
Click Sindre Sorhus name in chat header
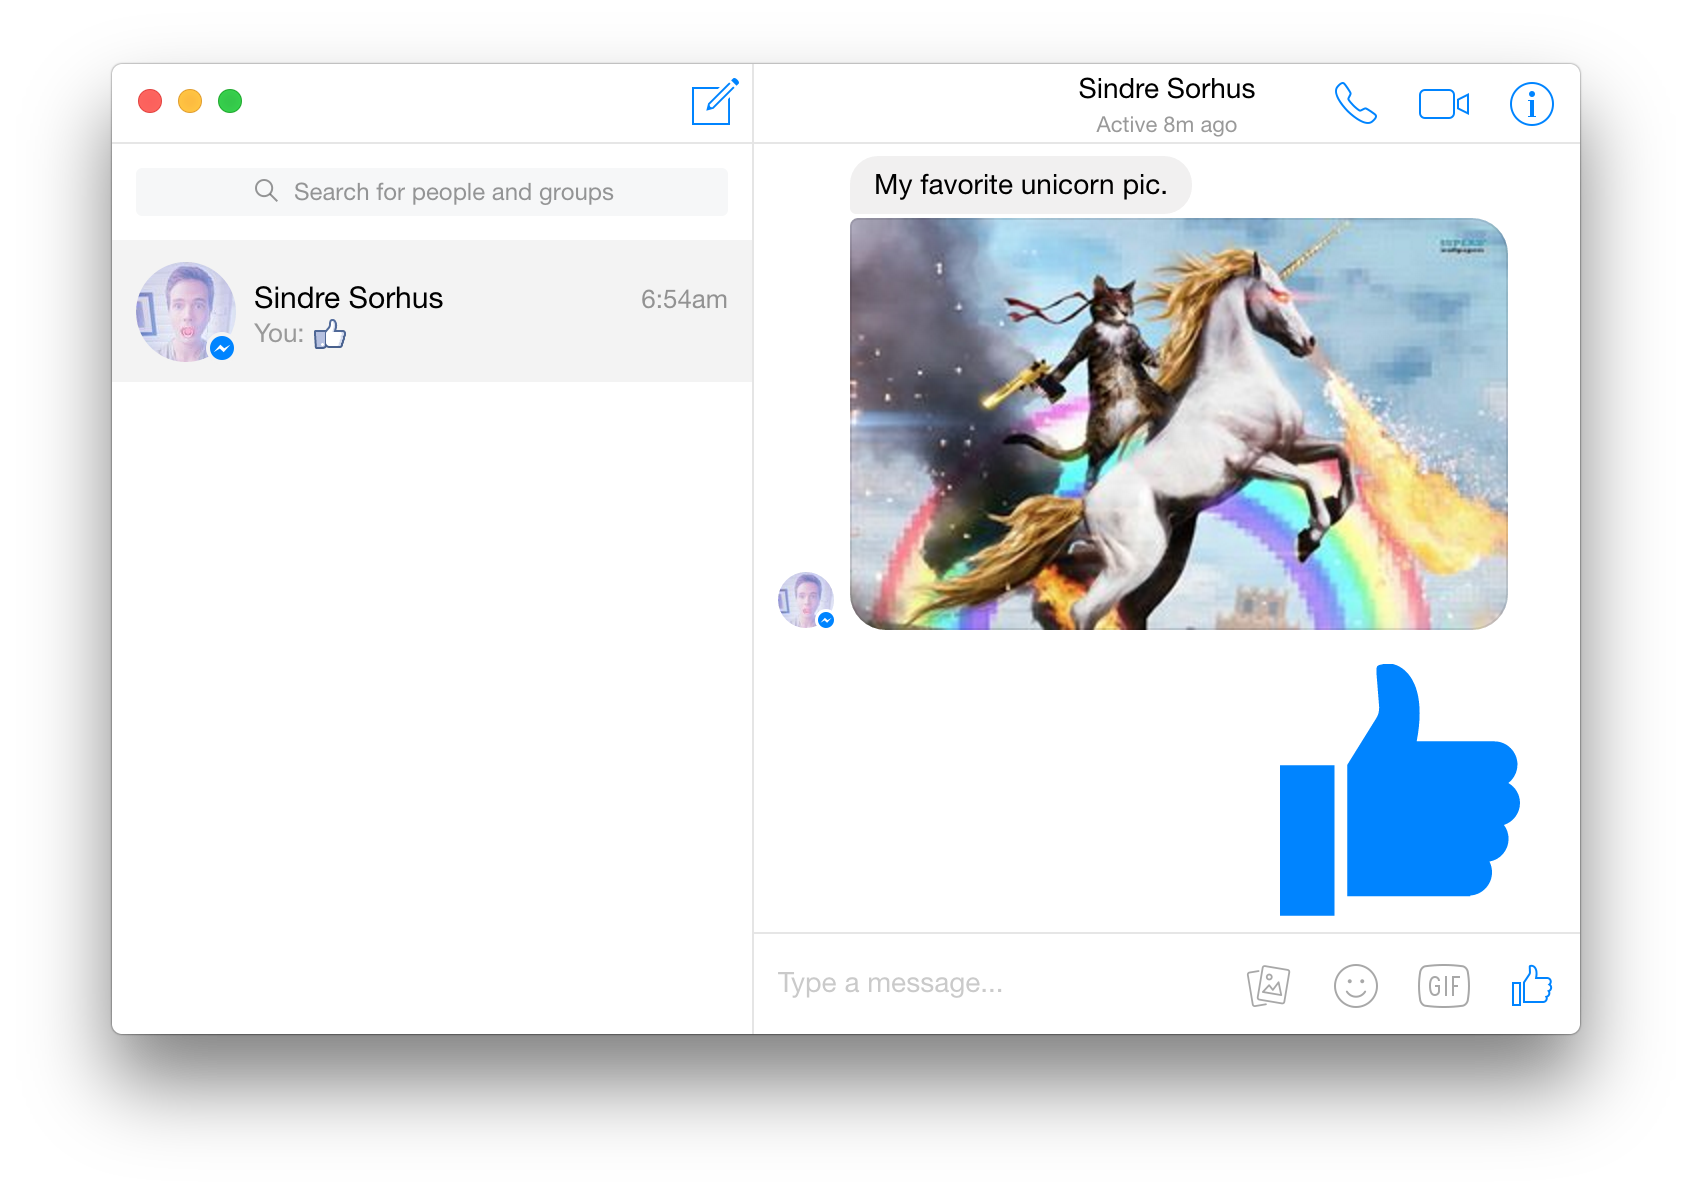click(x=1166, y=89)
